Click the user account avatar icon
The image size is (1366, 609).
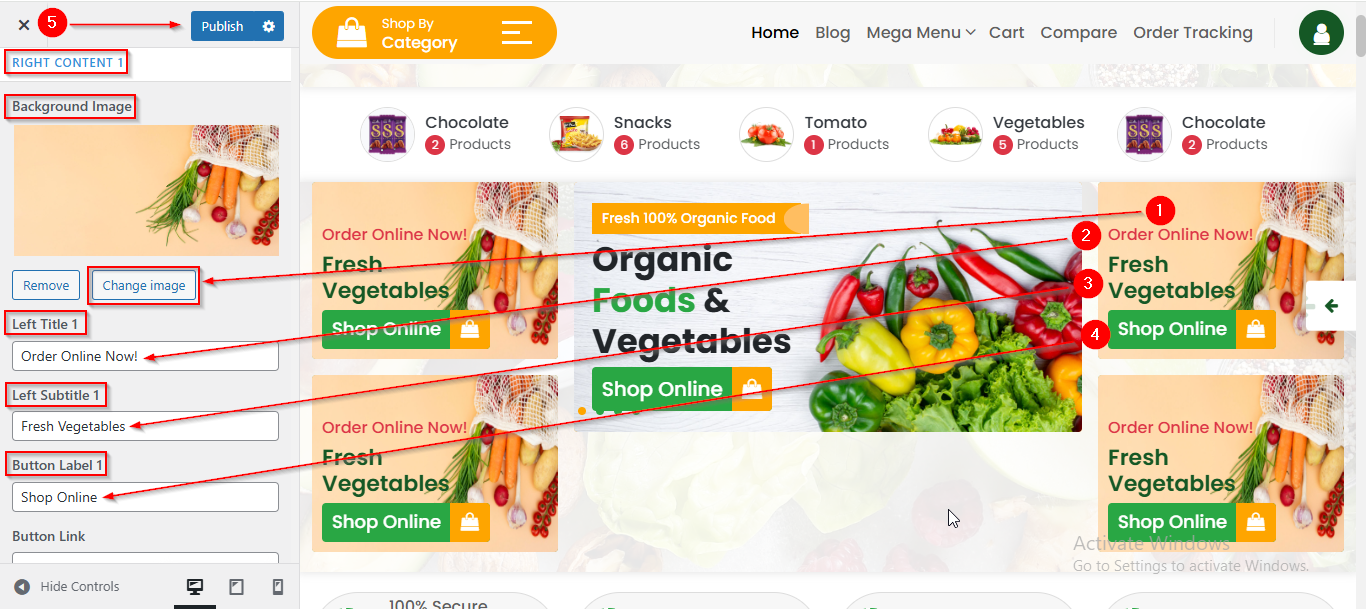click(1321, 33)
